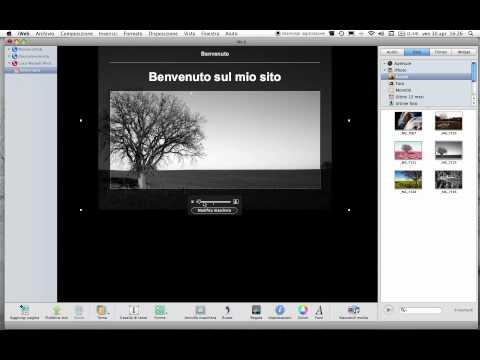The image size is (480, 360).
Task: Click the green meadow tree thumbnail
Action: pyautogui.click(x=408, y=180)
